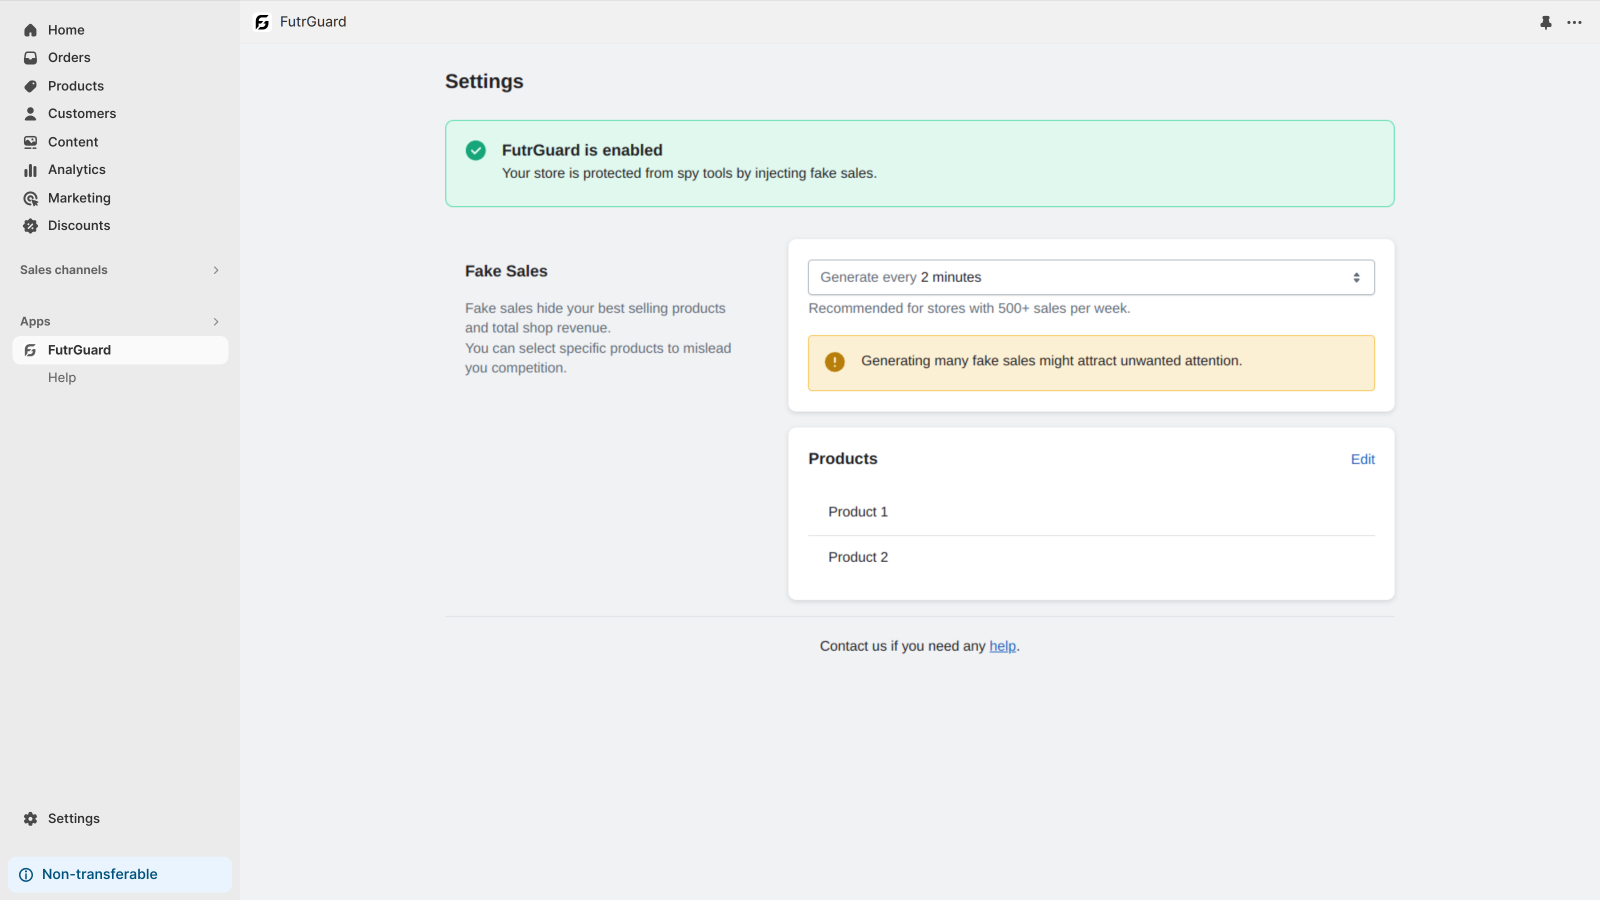The width and height of the screenshot is (1600, 900).
Task: Go to Discounts in the sidebar
Action: click(79, 226)
